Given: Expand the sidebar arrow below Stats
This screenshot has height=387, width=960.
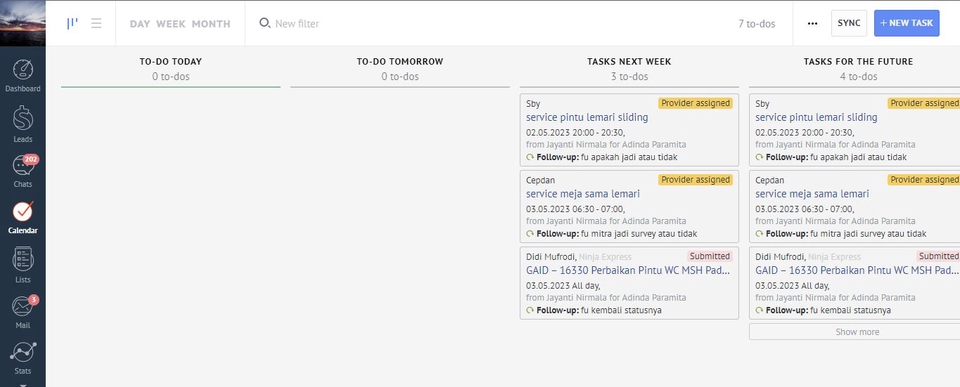Looking at the screenshot, I should (23, 385).
